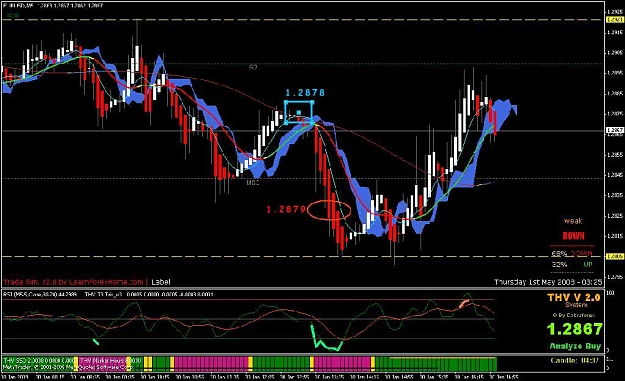Select the cyan rectangle marker near 1.2878
The height and width of the screenshot is (381, 625).
tap(299, 112)
